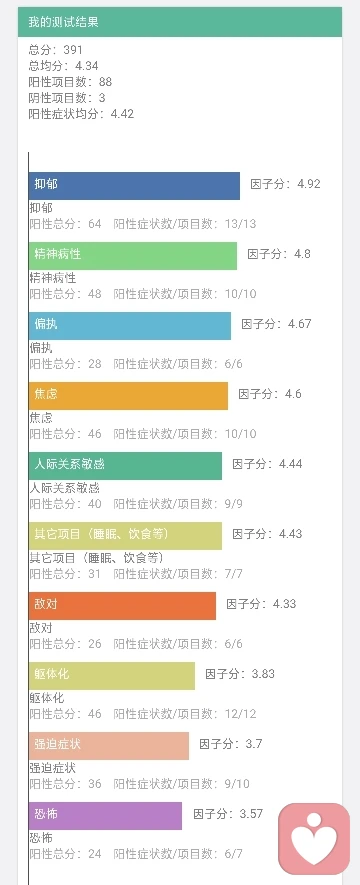This screenshot has height=885, width=360.
Task: Click the 总分：391 text
Action: point(55,50)
